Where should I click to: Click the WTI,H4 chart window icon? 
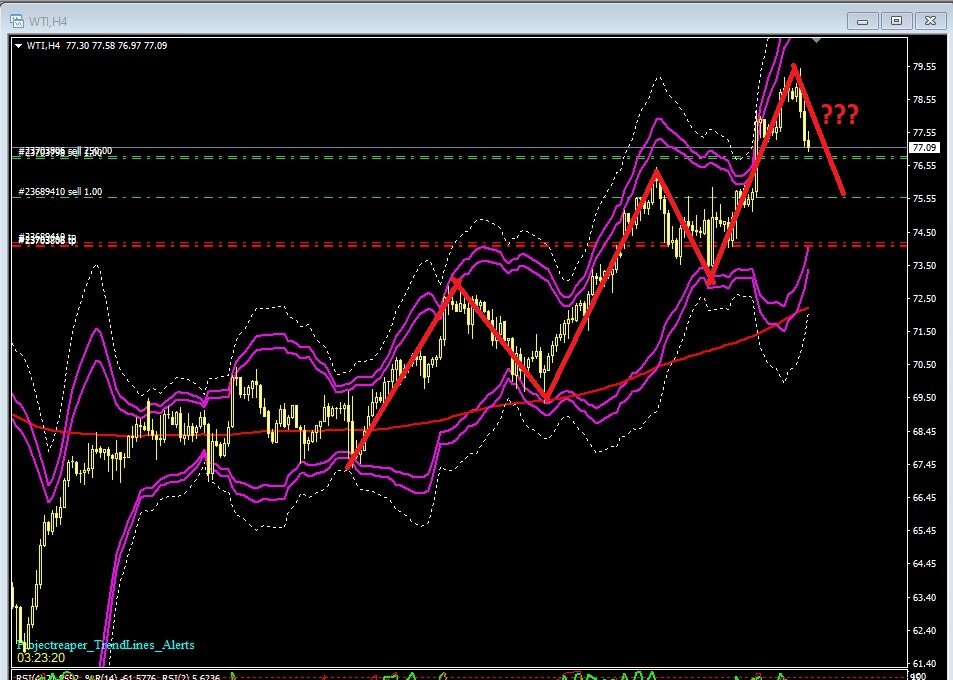pyautogui.click(x=17, y=21)
